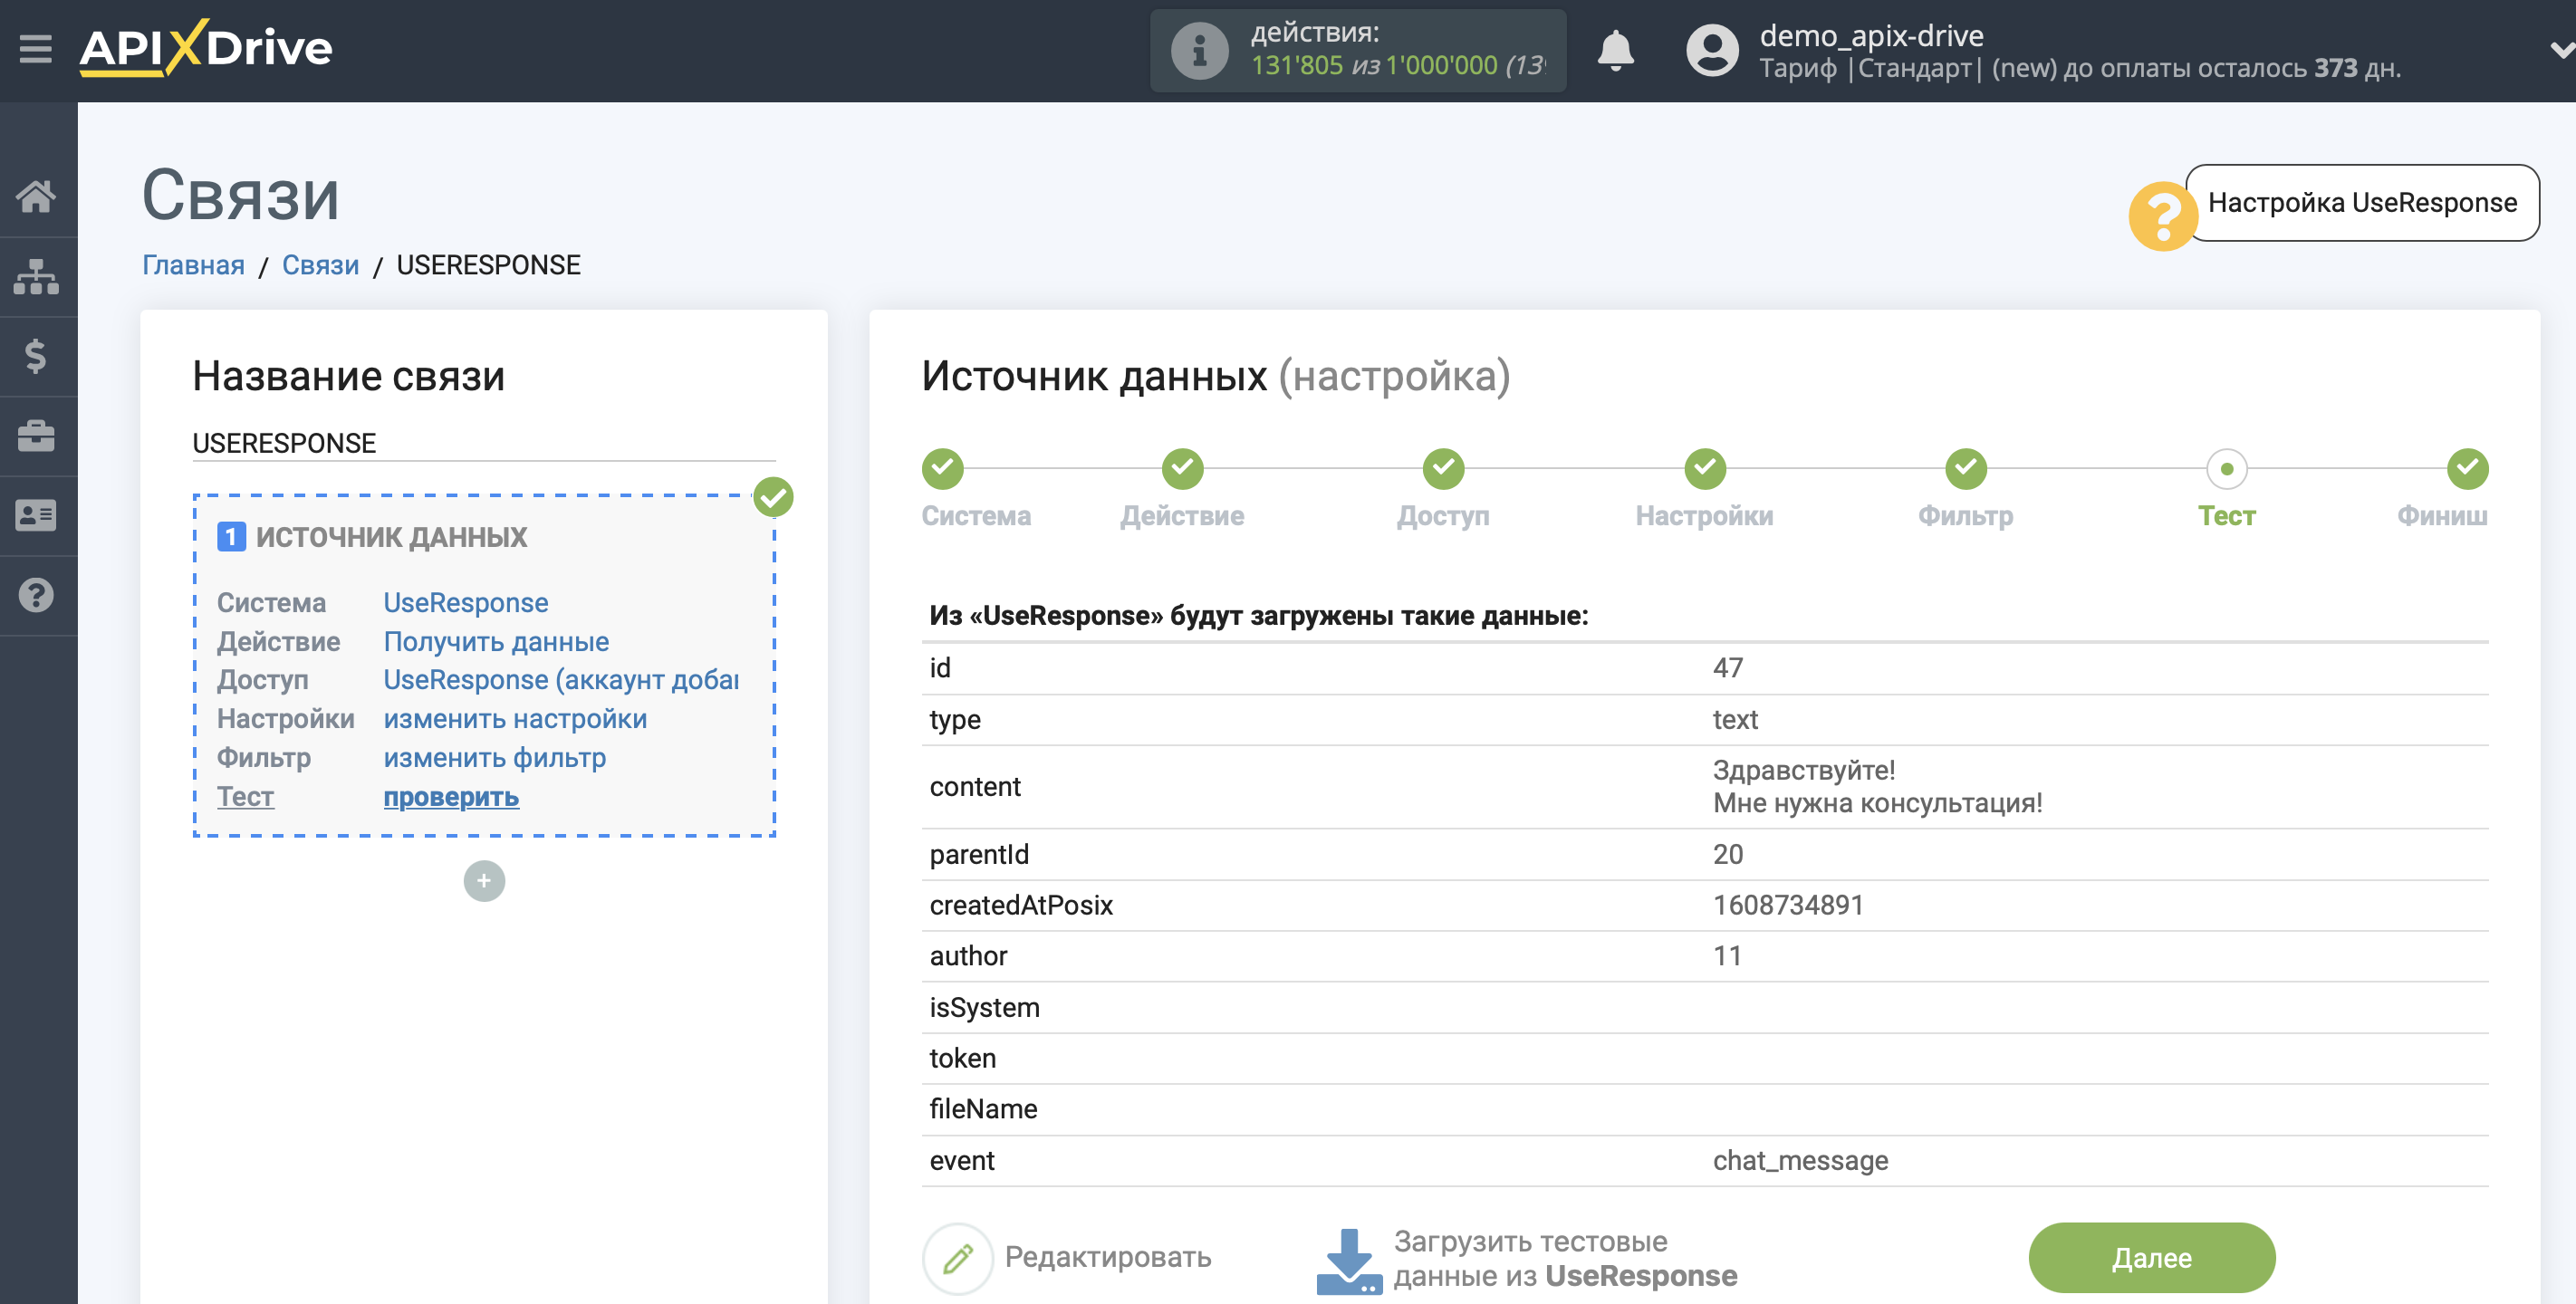Click the orange question mark help icon
The height and width of the screenshot is (1304, 2576).
(x=2162, y=216)
